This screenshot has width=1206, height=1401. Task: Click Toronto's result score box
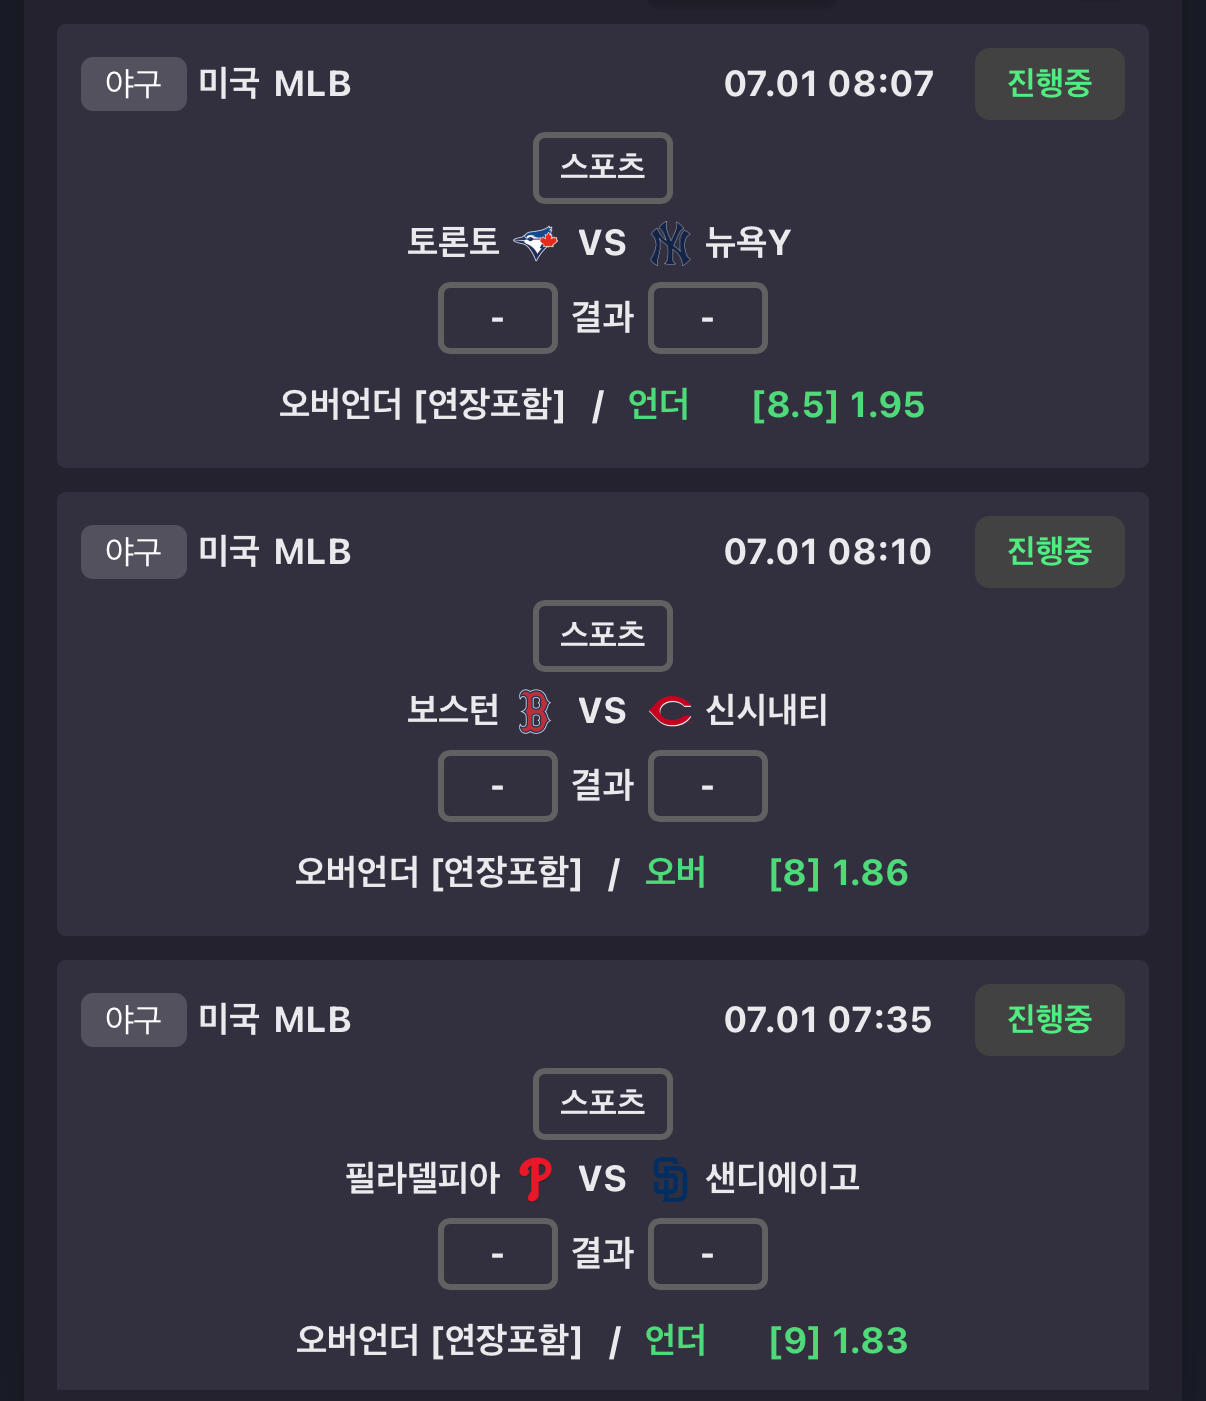tap(498, 318)
